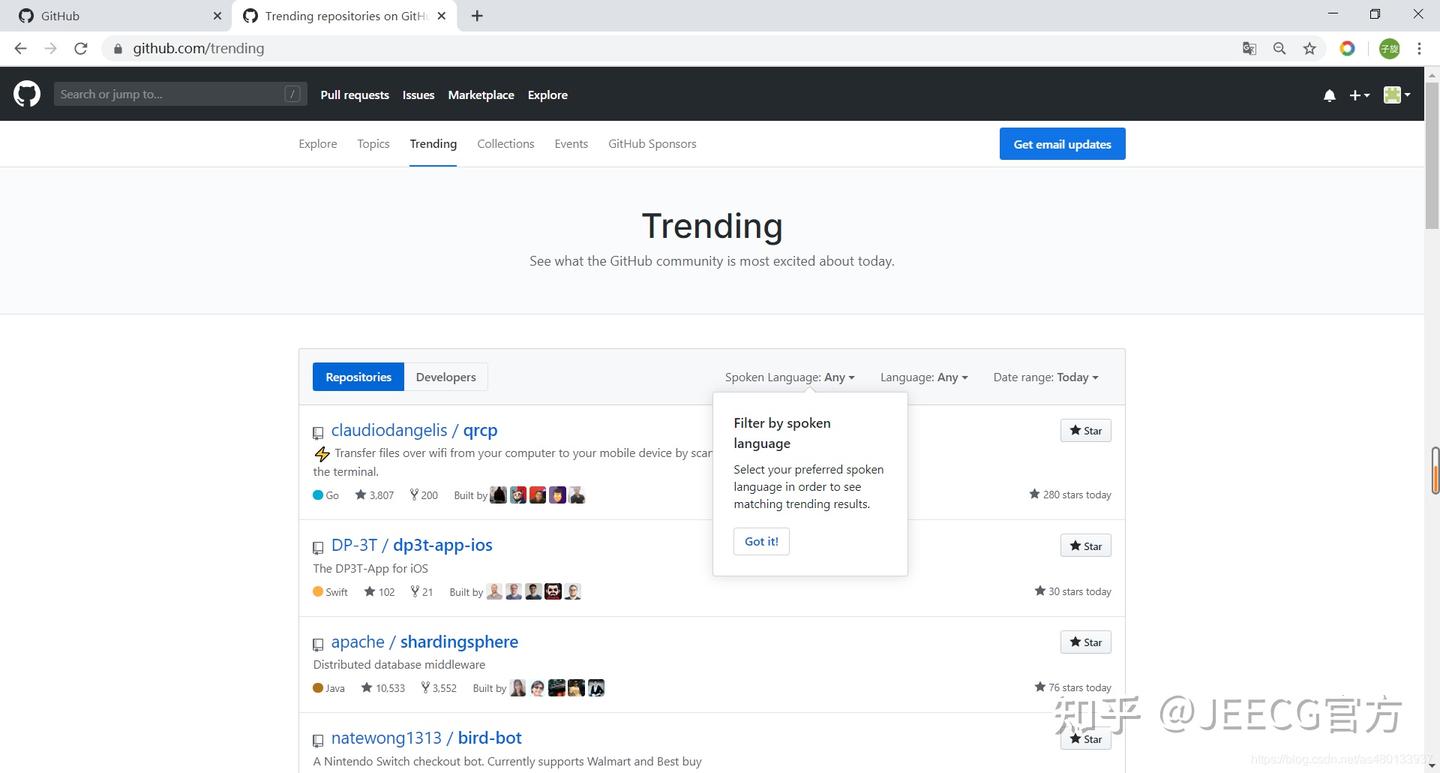Image resolution: width=1440 pixels, height=773 pixels.
Task: Expand the plus create-new dropdown in header
Action: 1359,95
